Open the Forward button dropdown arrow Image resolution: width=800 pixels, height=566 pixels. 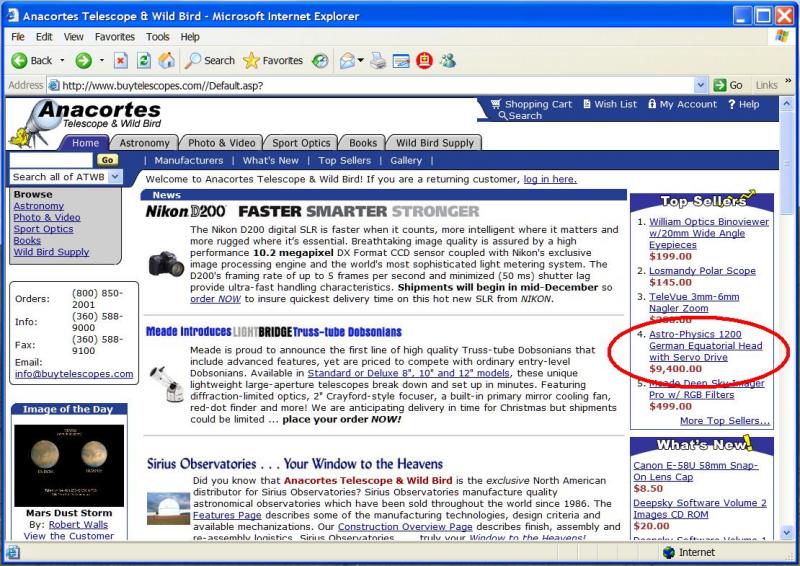[102, 61]
